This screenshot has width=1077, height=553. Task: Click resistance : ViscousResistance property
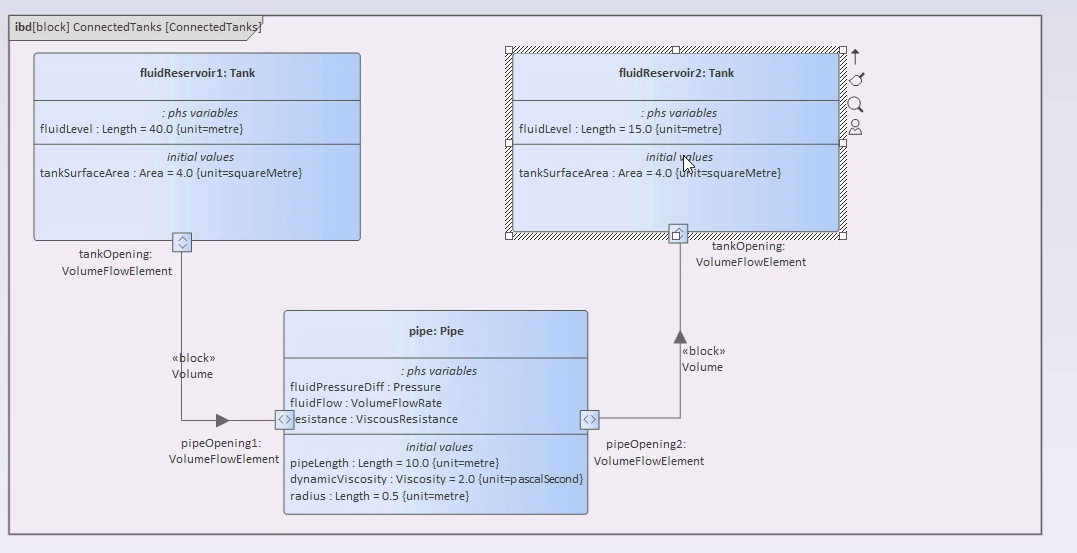click(374, 419)
